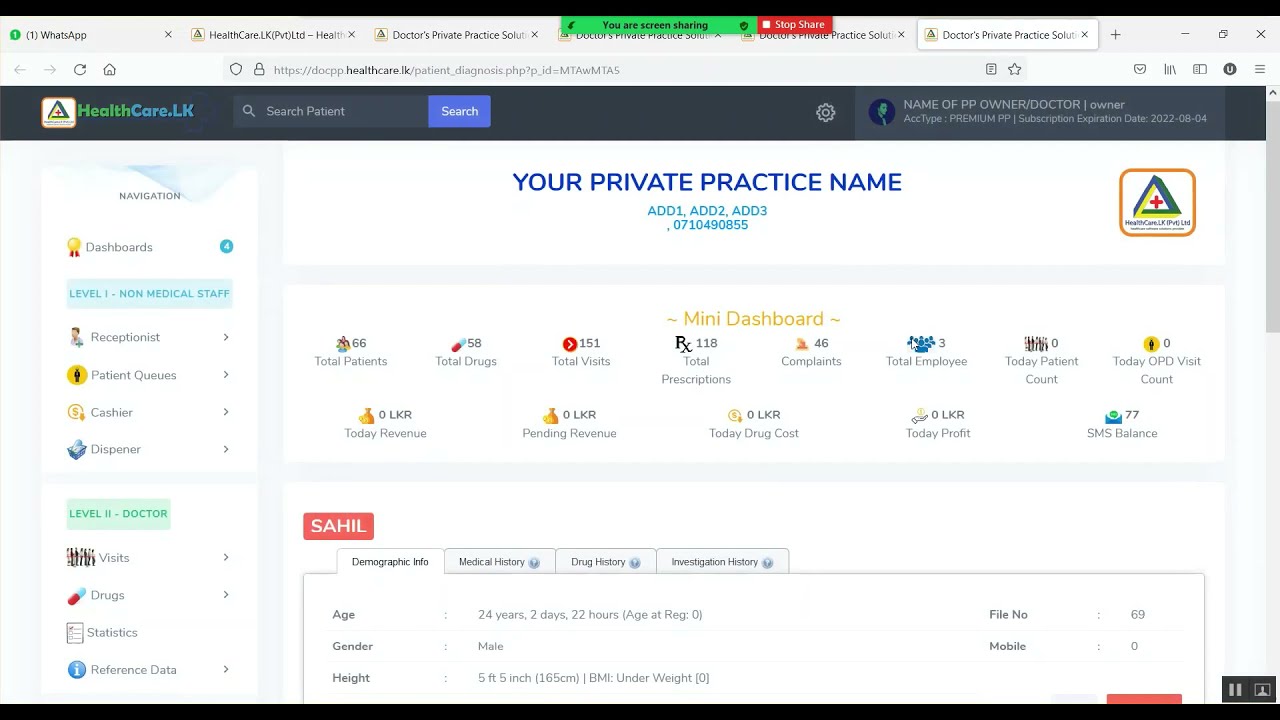
Task: Click the Total Drugs pill icon
Action: point(459,344)
